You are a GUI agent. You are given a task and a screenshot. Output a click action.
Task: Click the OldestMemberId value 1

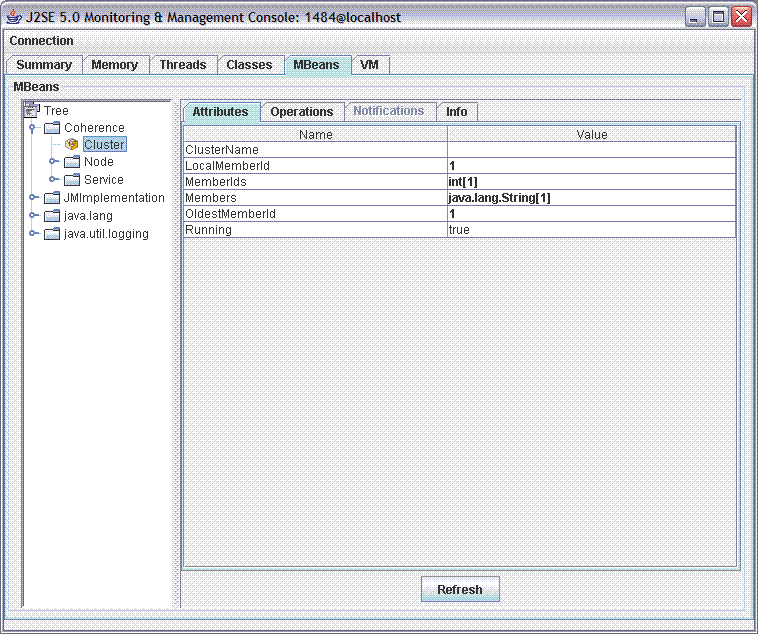592,213
